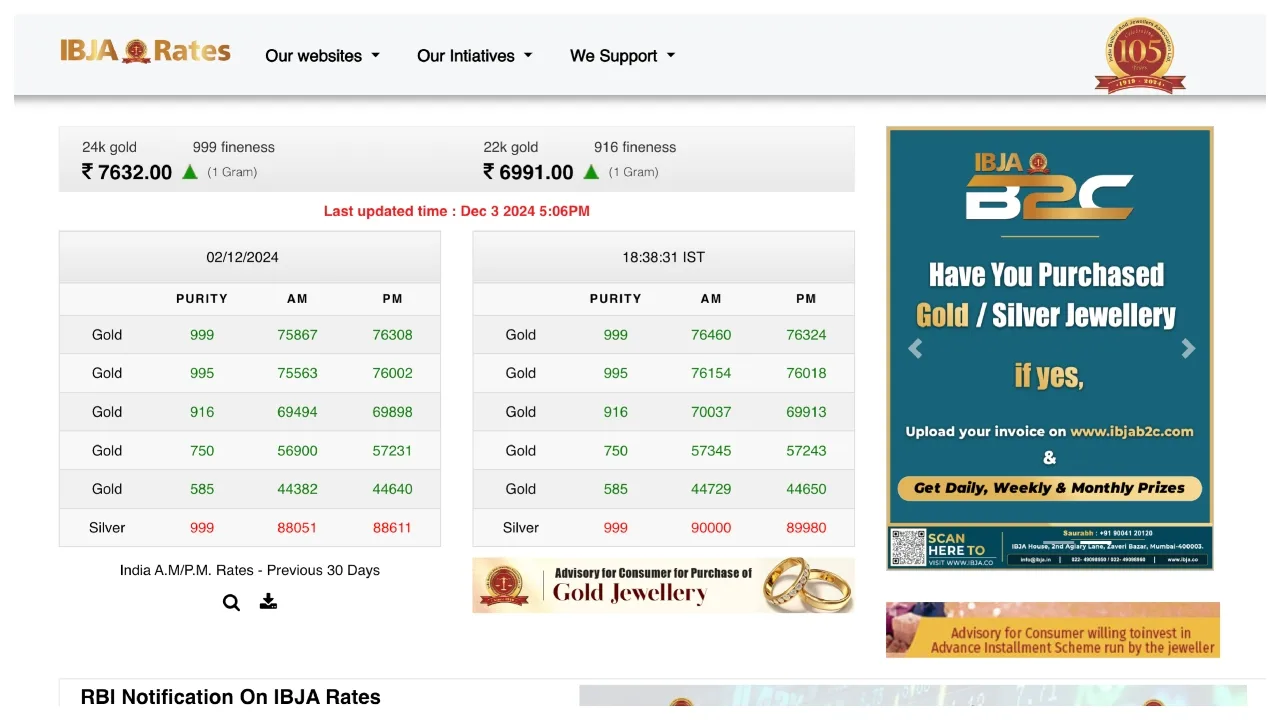Image resolution: width=1280 pixels, height=720 pixels.
Task: Click Gold 995 AM value 75563
Action: (x=297, y=373)
